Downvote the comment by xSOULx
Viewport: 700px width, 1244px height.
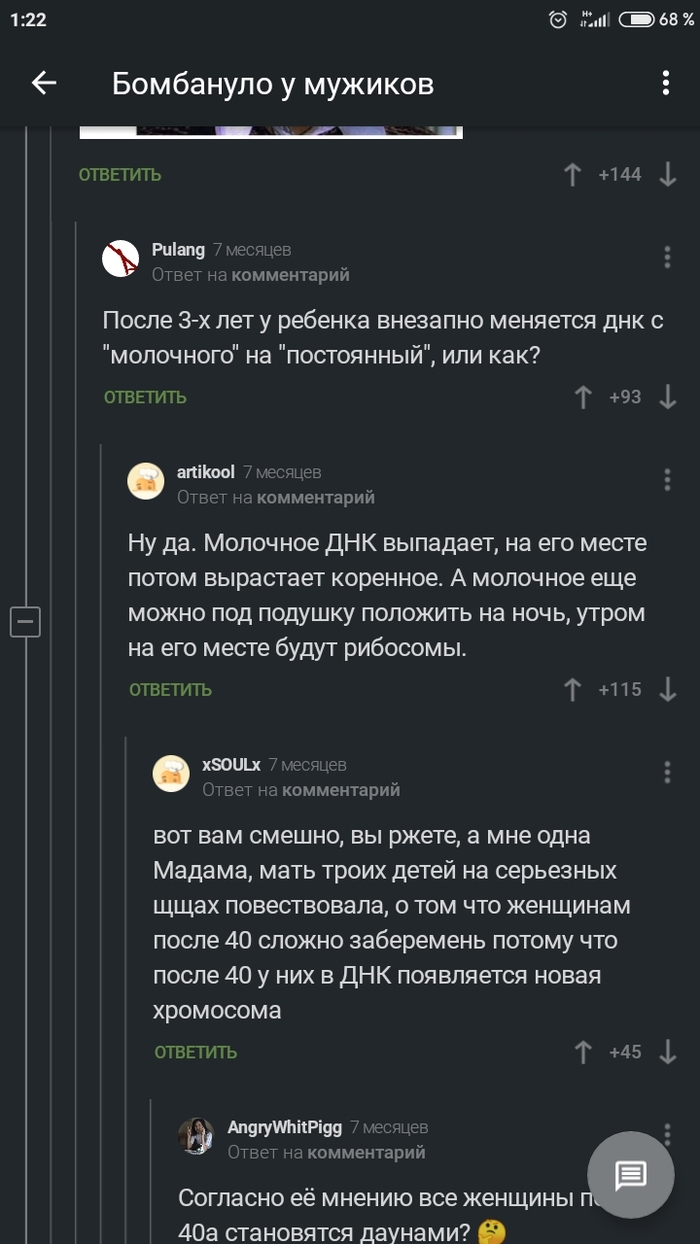pyautogui.click(x=668, y=1052)
